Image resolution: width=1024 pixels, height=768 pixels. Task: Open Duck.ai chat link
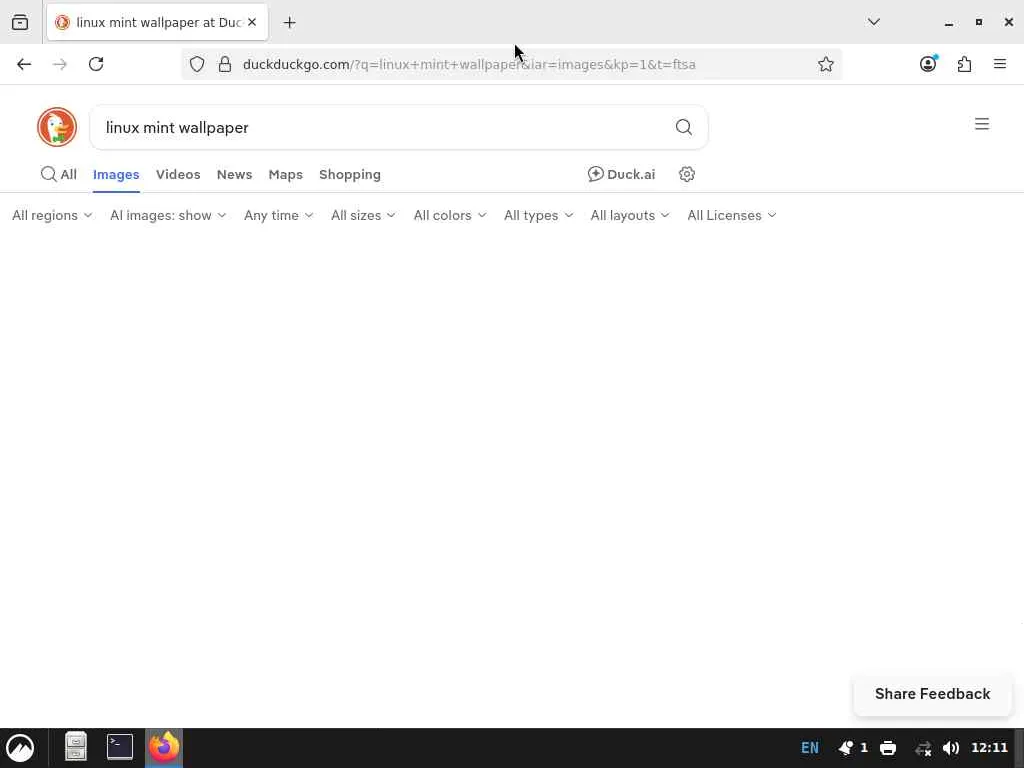(x=621, y=174)
